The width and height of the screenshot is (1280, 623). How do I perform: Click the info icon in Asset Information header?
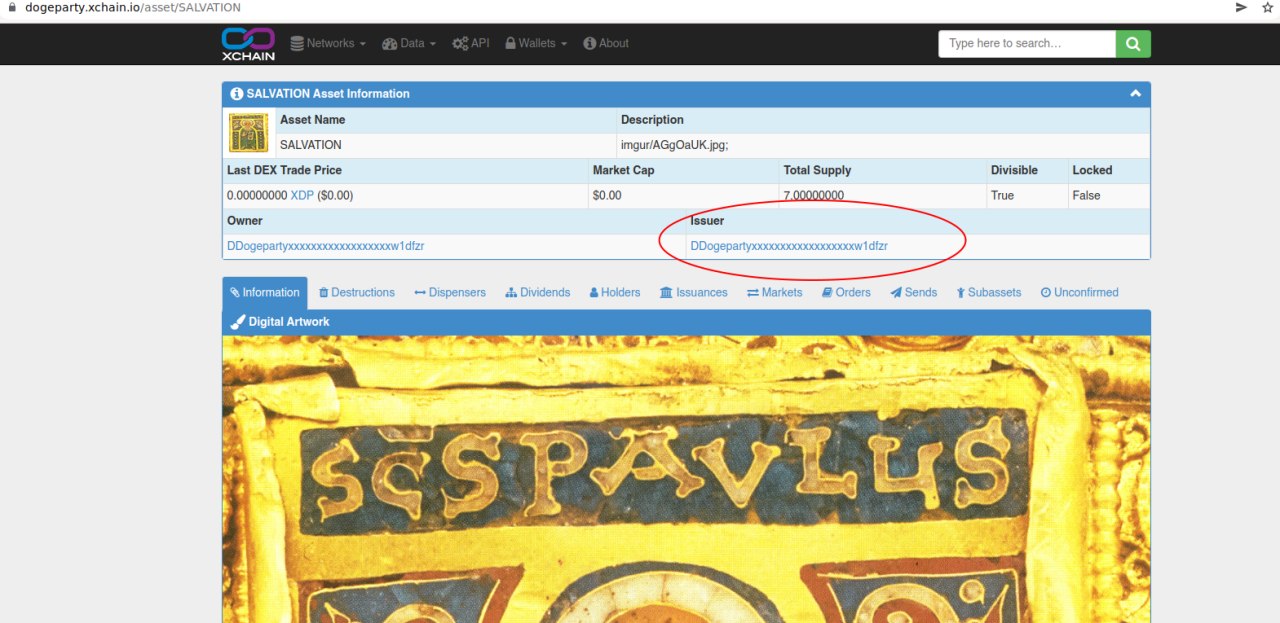point(237,94)
